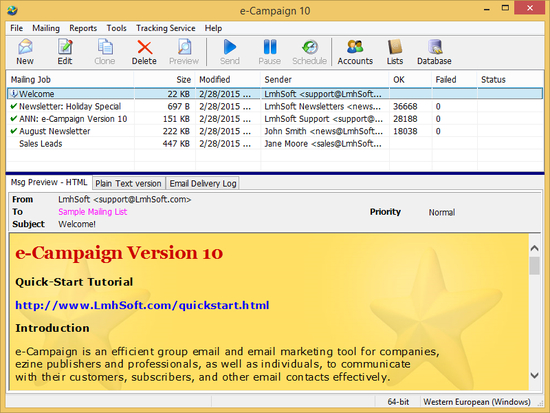Sort by Sender column header
The height and width of the screenshot is (413, 550).
(x=325, y=80)
